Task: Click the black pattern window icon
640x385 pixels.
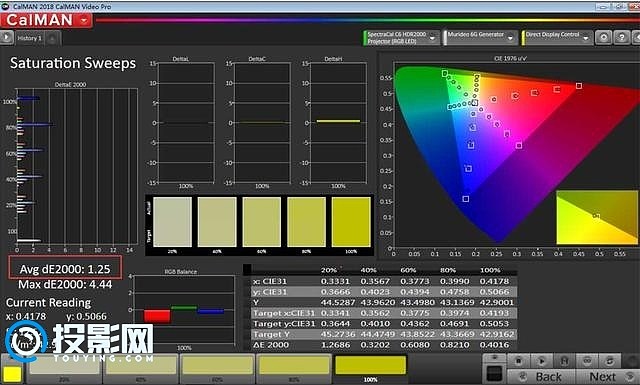Action: (x=494, y=373)
